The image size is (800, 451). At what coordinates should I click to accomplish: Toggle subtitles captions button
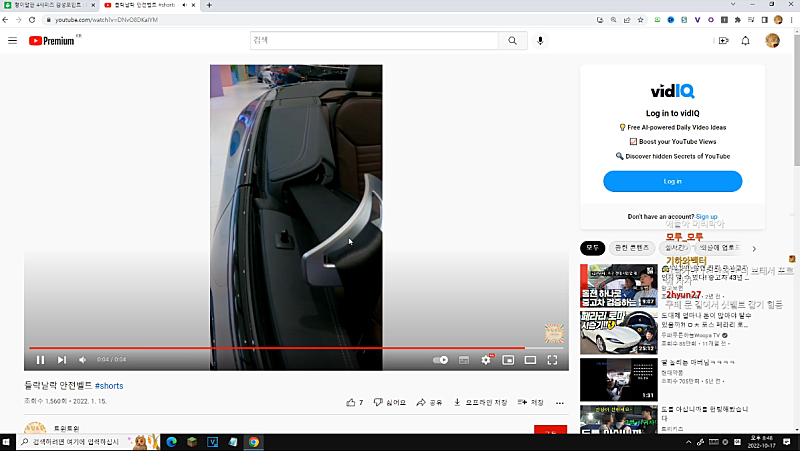[464, 360]
